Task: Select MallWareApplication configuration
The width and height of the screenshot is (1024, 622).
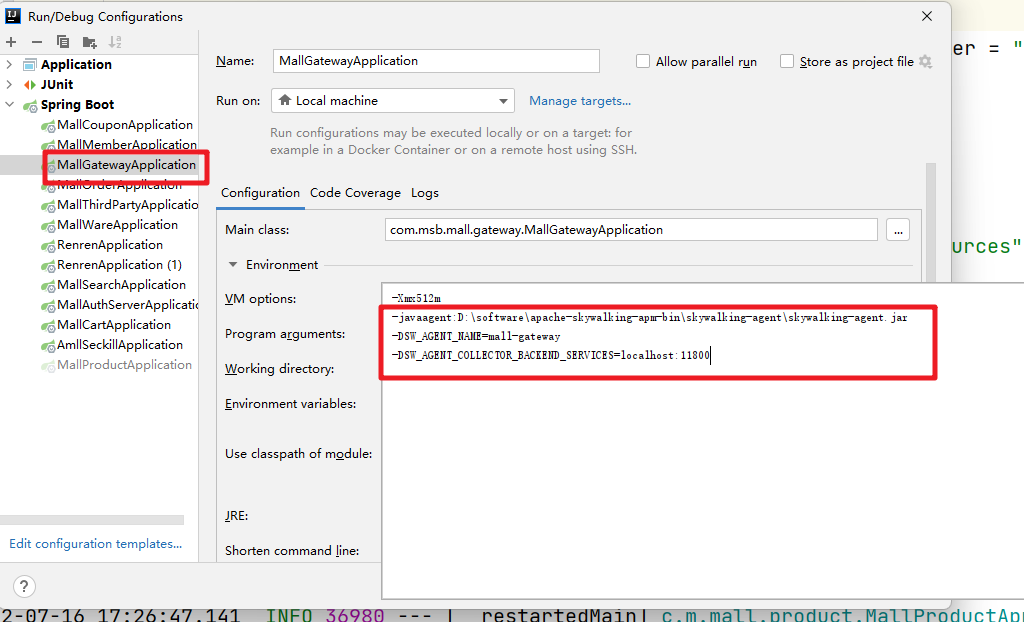Action: pyautogui.click(x=118, y=225)
